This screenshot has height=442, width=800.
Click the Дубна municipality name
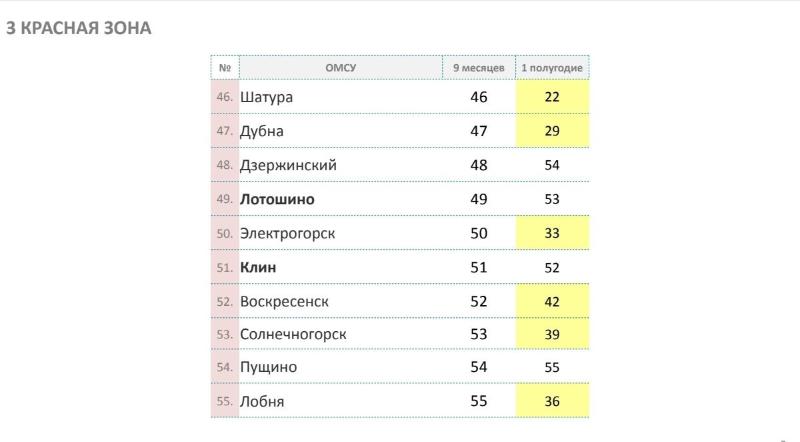(x=262, y=131)
